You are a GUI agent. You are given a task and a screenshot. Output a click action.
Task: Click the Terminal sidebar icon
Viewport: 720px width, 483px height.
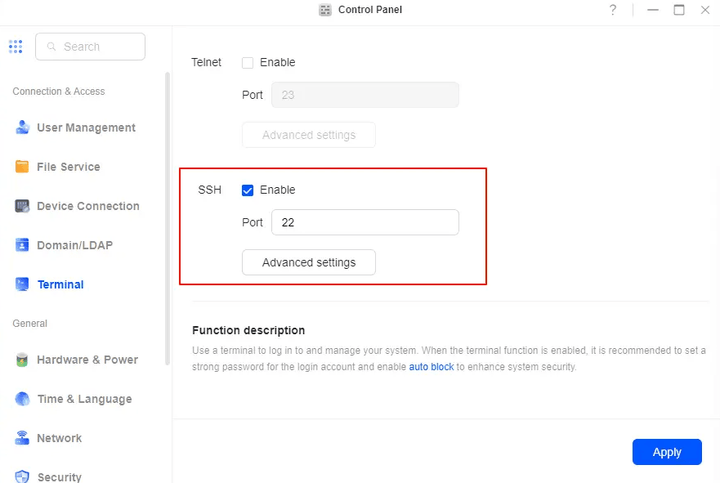(22, 285)
